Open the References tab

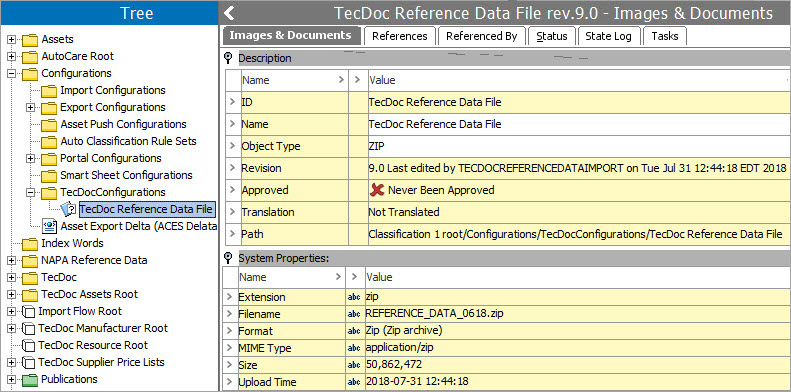pos(400,36)
